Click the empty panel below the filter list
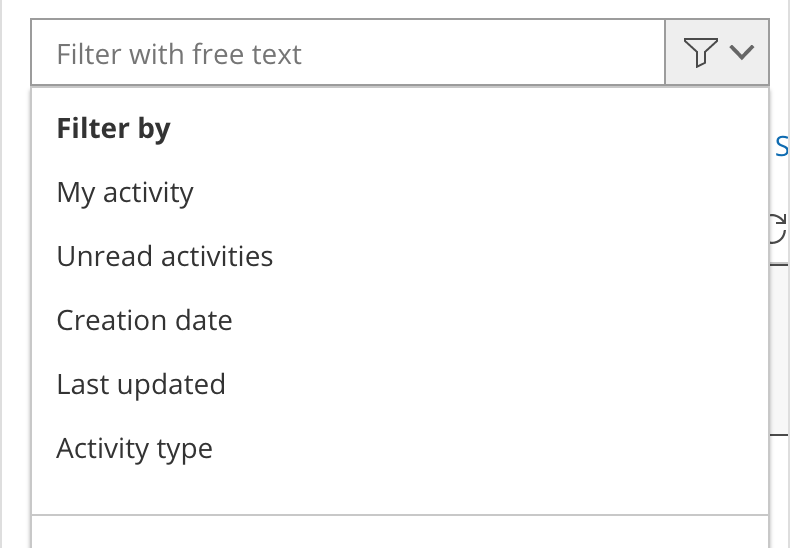The height and width of the screenshot is (548, 790). 400,533
